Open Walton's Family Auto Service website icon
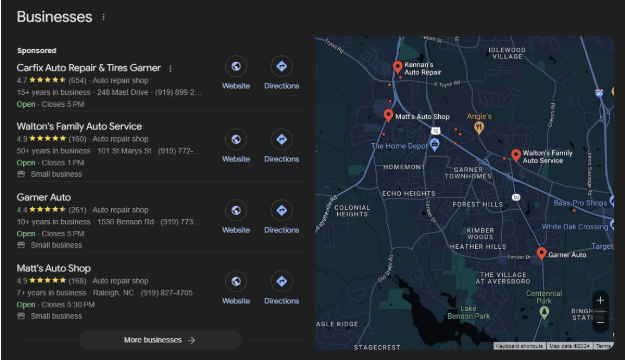This screenshot has width=625, height=360. click(x=236, y=140)
